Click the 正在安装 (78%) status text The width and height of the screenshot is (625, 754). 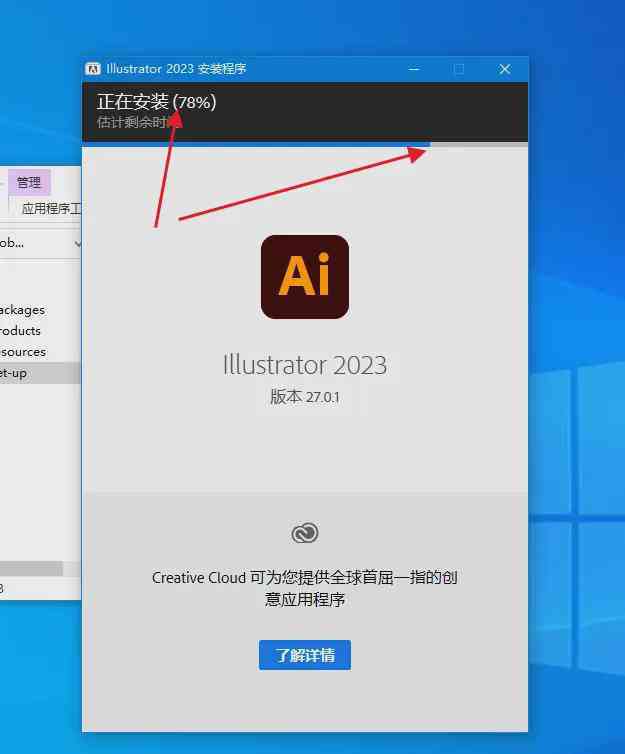156,102
